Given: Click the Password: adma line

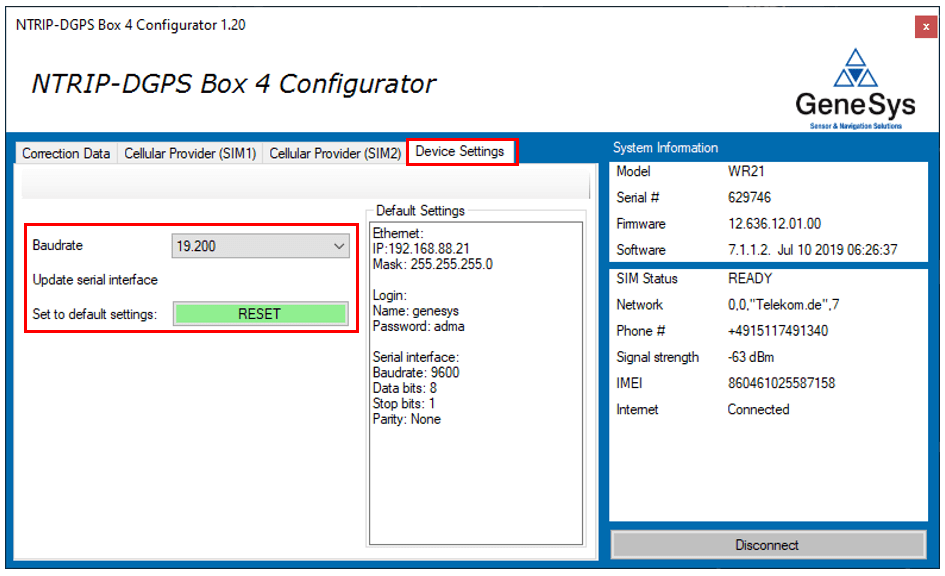Looking at the screenshot, I should (x=418, y=326).
